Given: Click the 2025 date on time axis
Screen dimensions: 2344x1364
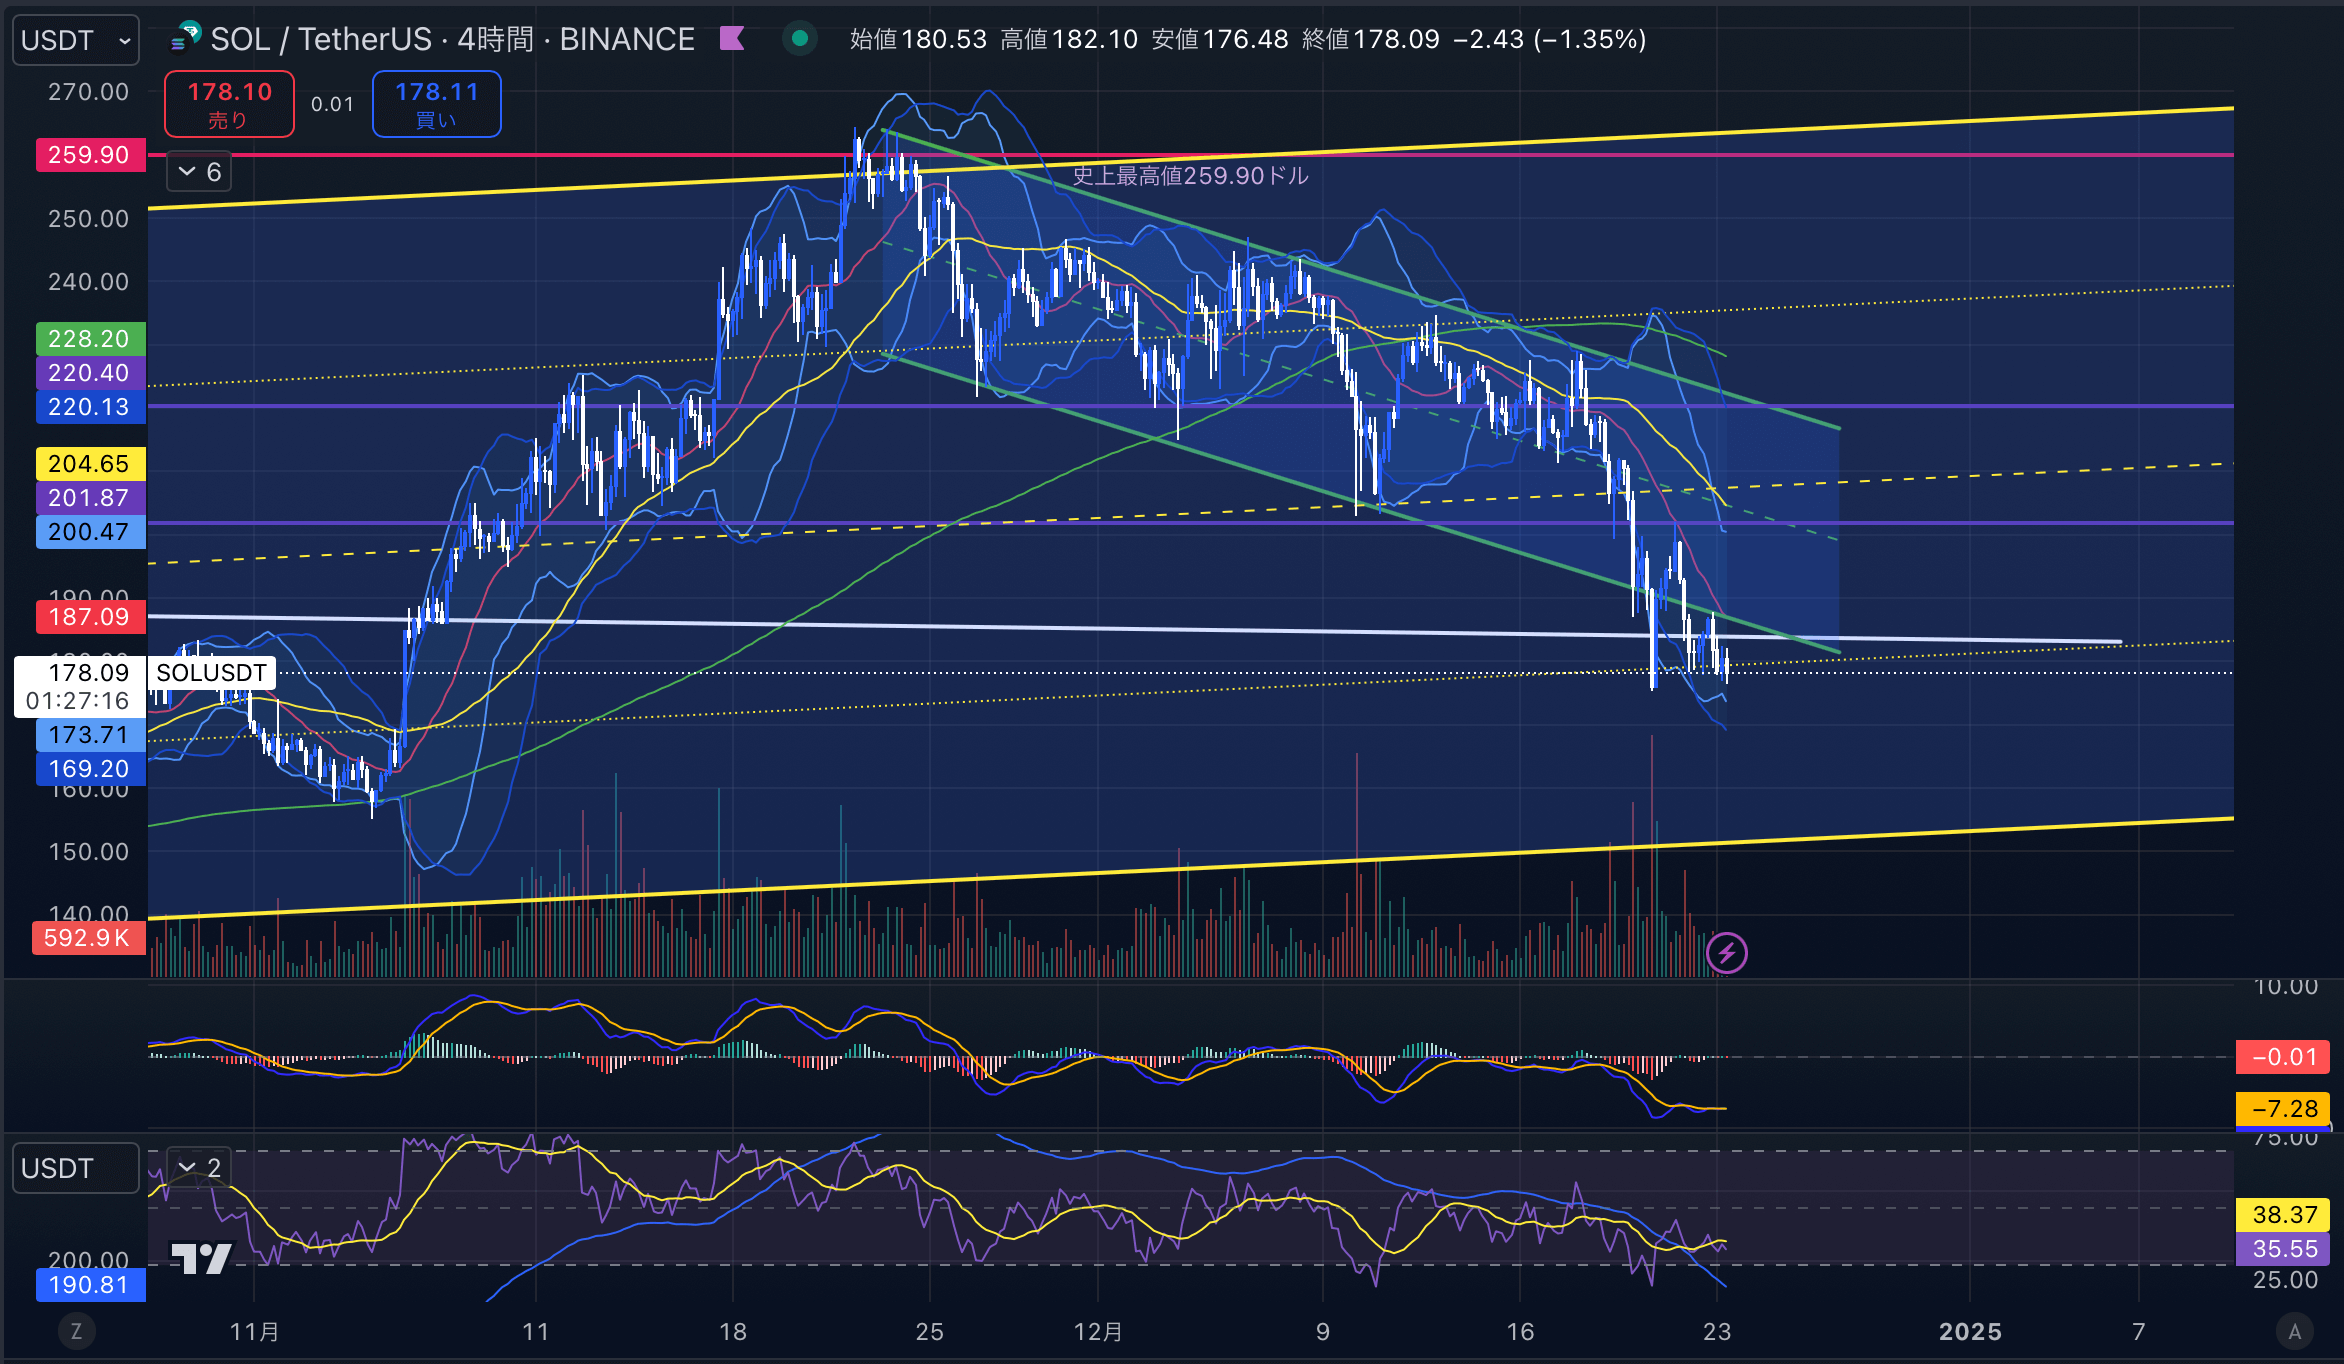Looking at the screenshot, I should coord(1970,1332).
